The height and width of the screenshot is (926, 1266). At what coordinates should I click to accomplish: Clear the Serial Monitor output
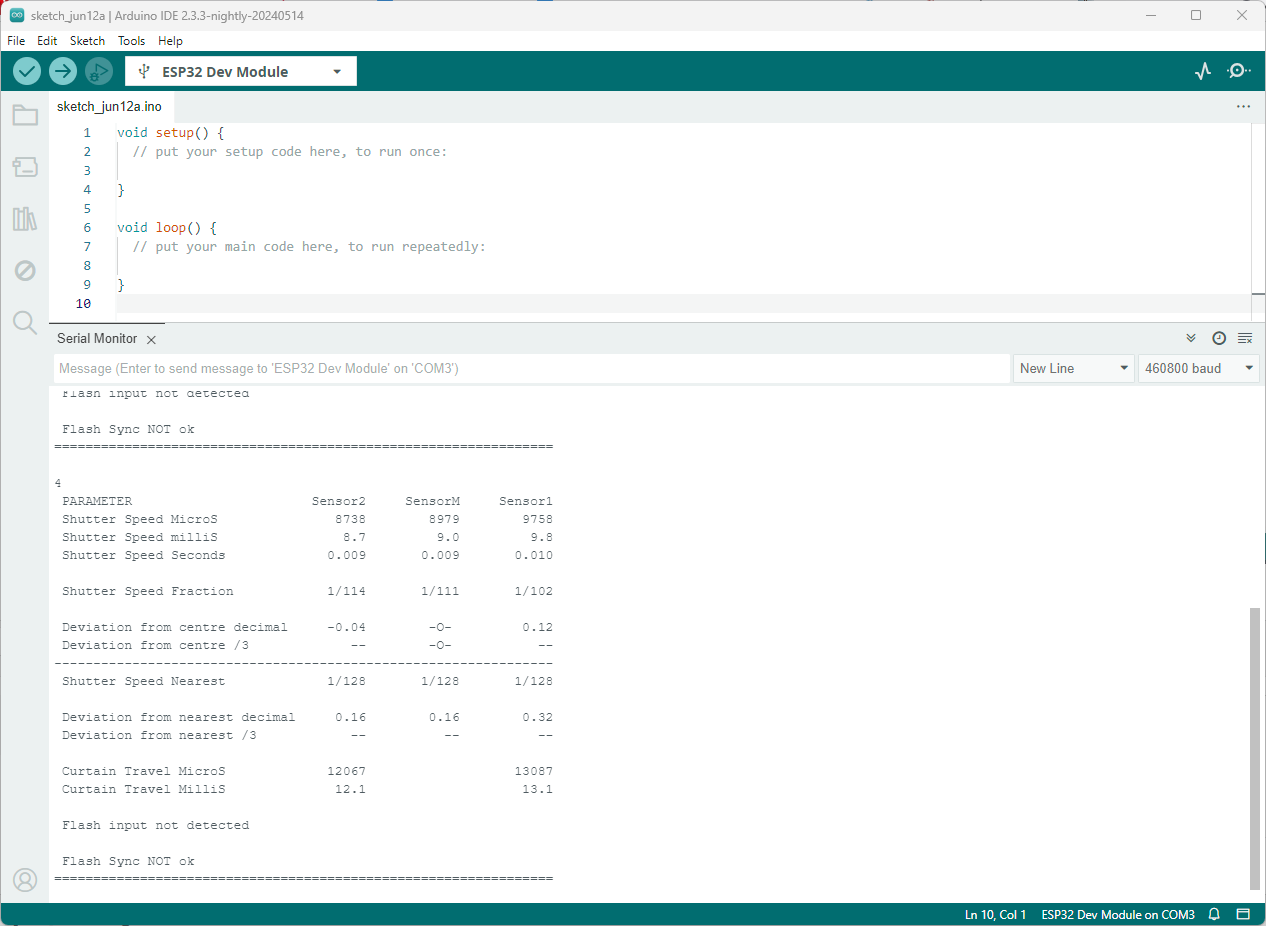(1245, 338)
